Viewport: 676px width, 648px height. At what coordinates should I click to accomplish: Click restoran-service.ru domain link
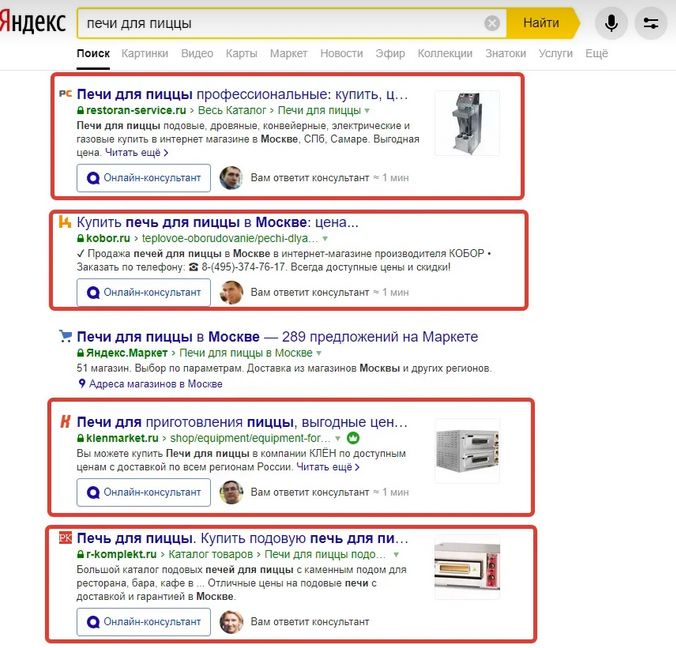tap(136, 110)
